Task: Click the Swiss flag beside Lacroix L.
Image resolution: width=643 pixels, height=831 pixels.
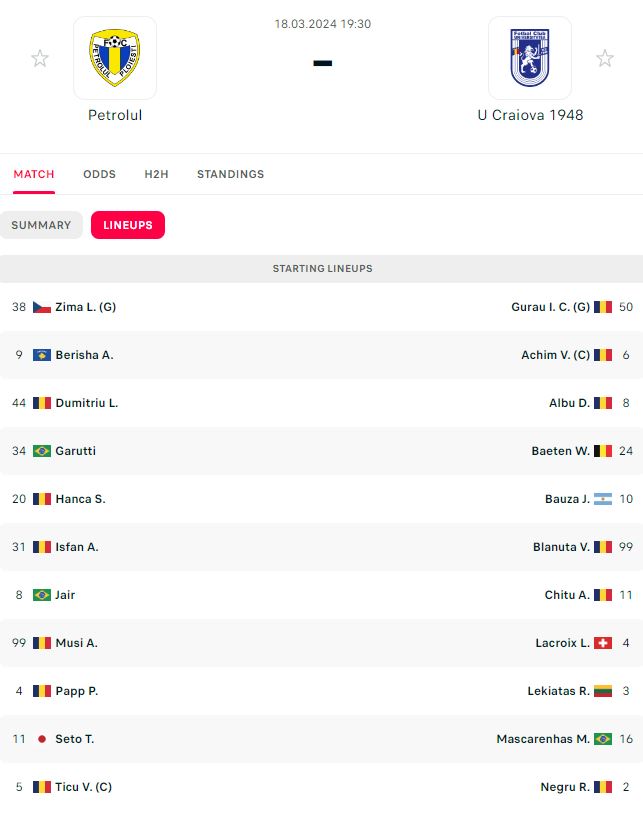Action: coord(603,643)
